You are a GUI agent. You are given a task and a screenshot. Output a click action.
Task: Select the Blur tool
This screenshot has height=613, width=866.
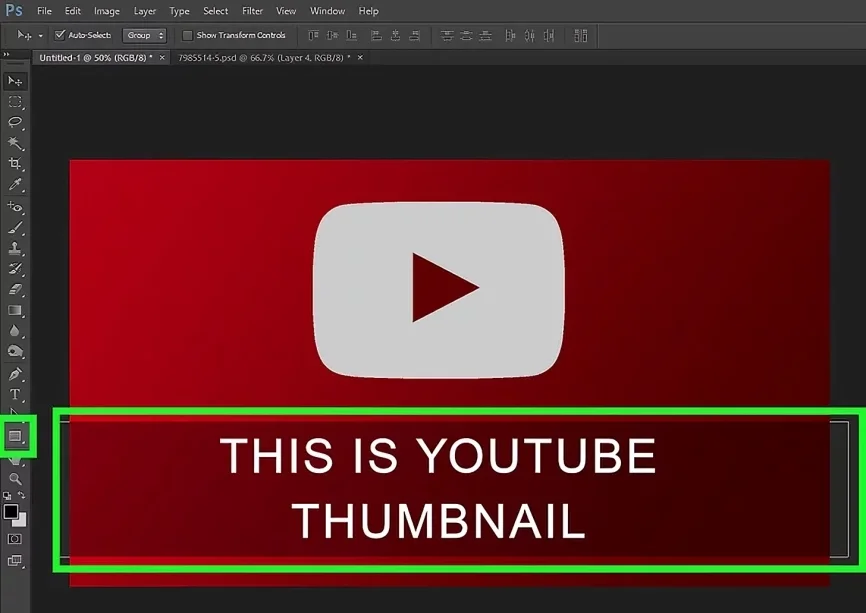point(15,331)
